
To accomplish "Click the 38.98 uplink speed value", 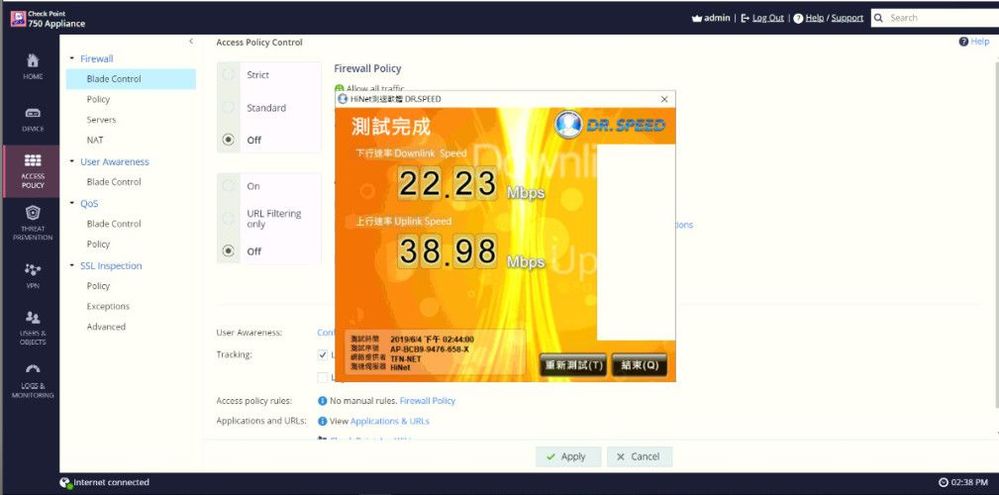I will click(447, 250).
